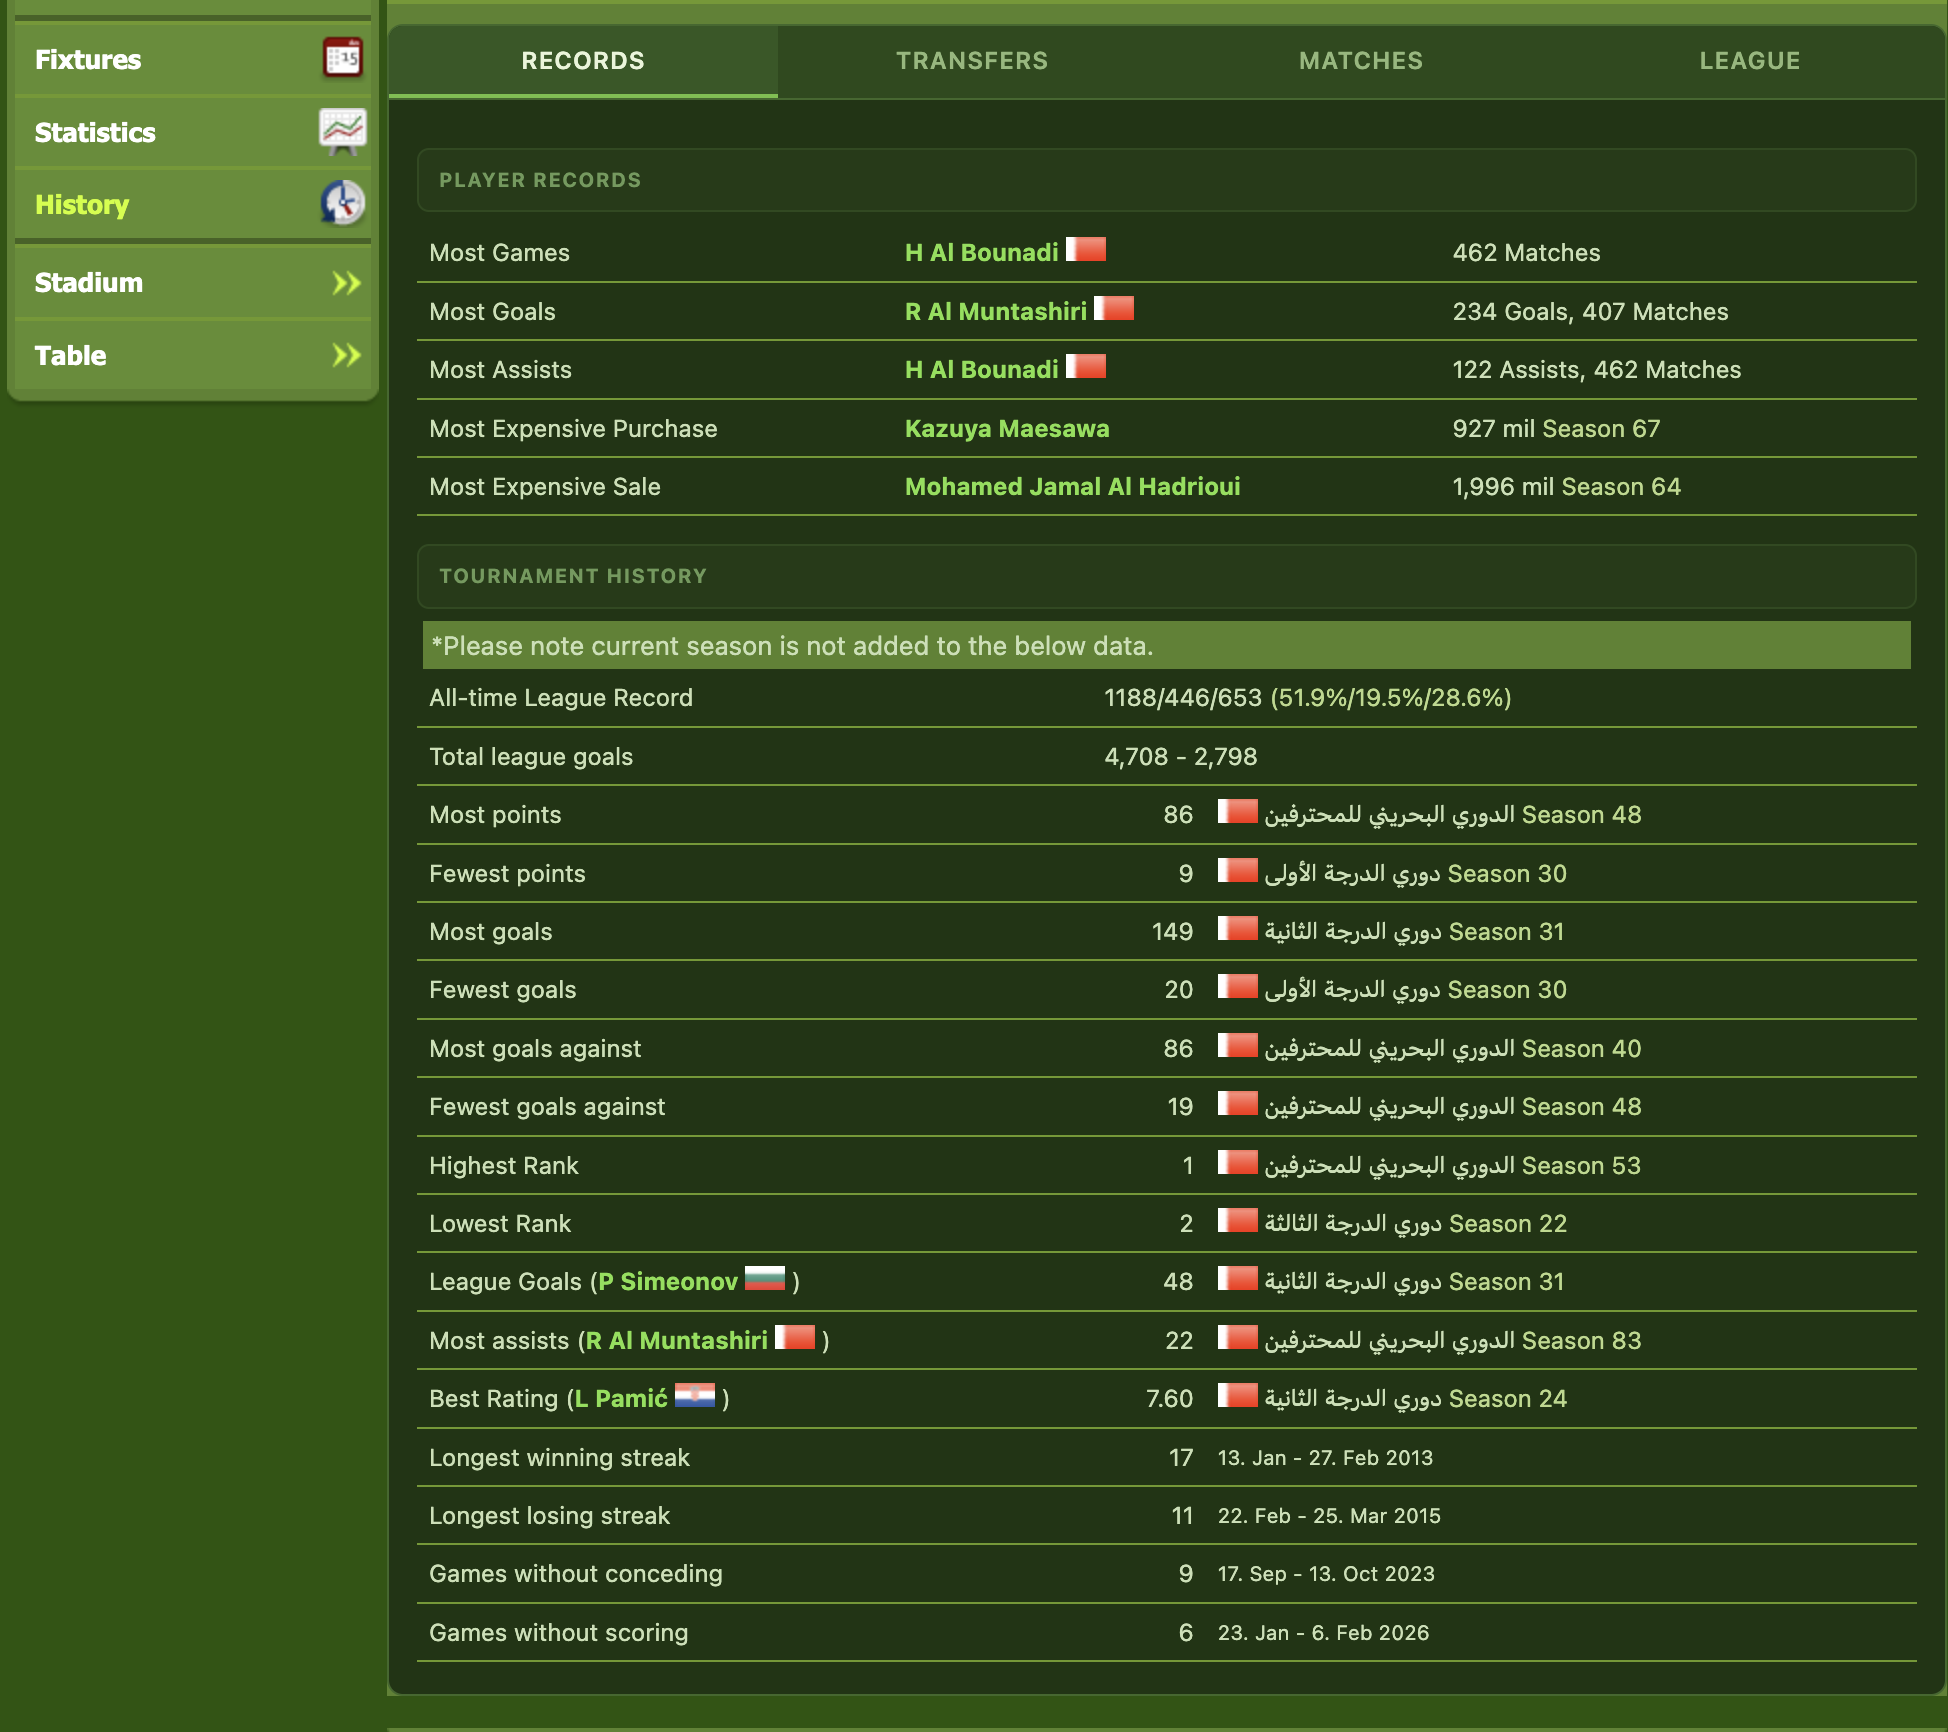The width and height of the screenshot is (1948, 1732).
Task: Open H Al Bounadi's profile from Most Assists
Action: (x=981, y=370)
